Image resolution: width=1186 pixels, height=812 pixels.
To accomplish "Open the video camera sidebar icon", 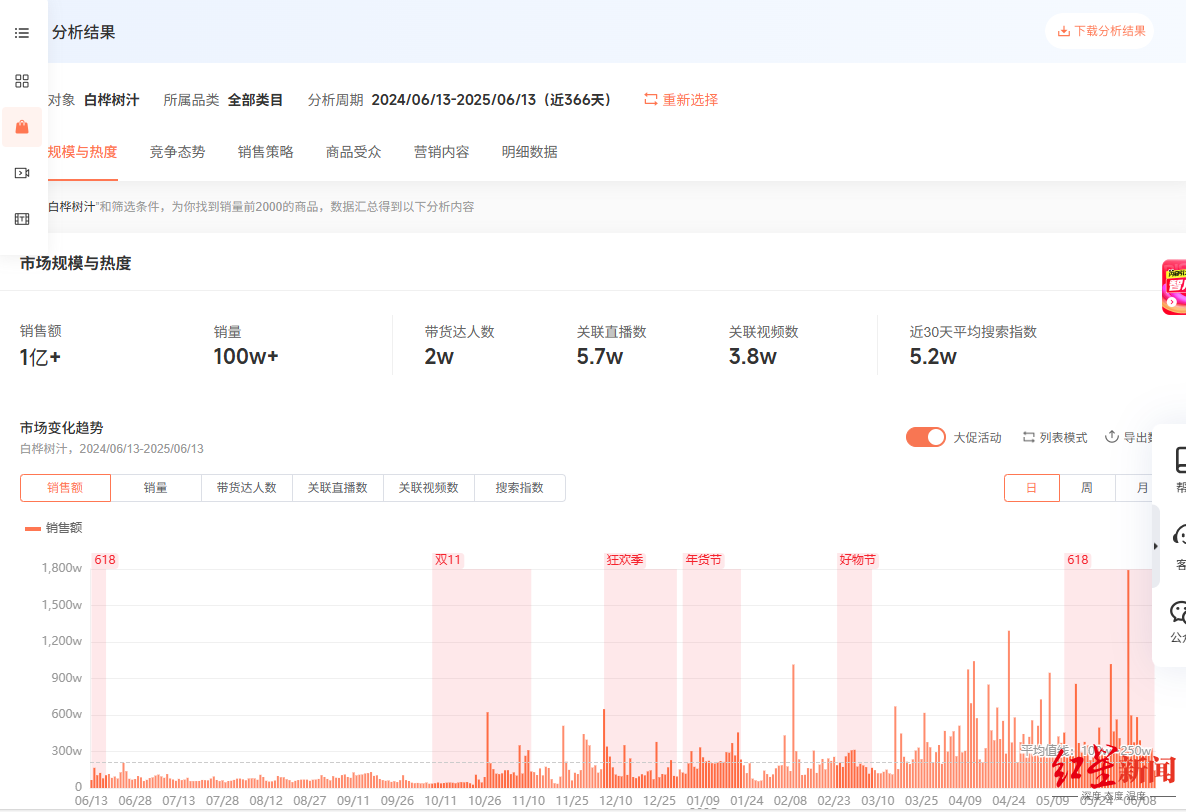I will coord(22,173).
